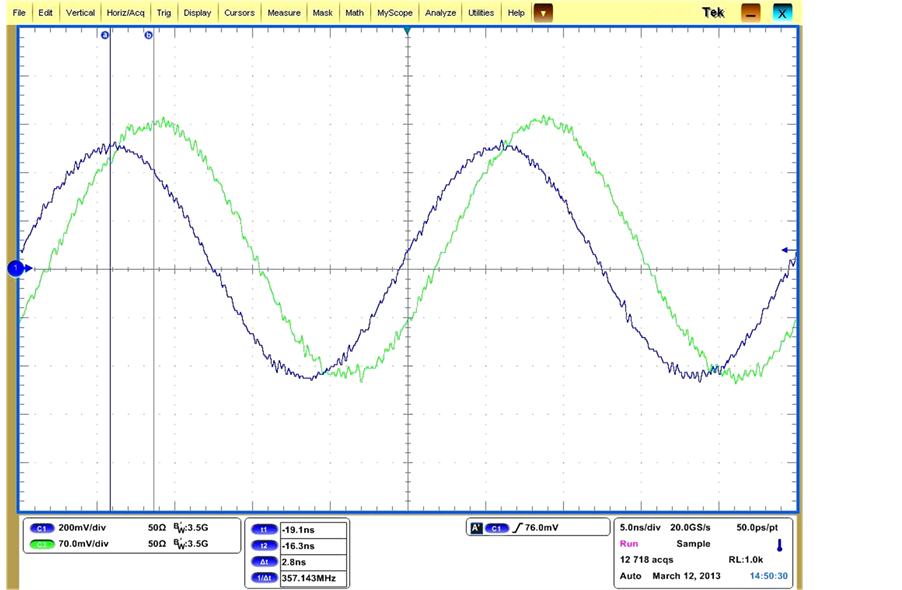The height and width of the screenshot is (590, 902).
Task: Close the Tek application with the X button
Action: pyautogui.click(x=782, y=13)
